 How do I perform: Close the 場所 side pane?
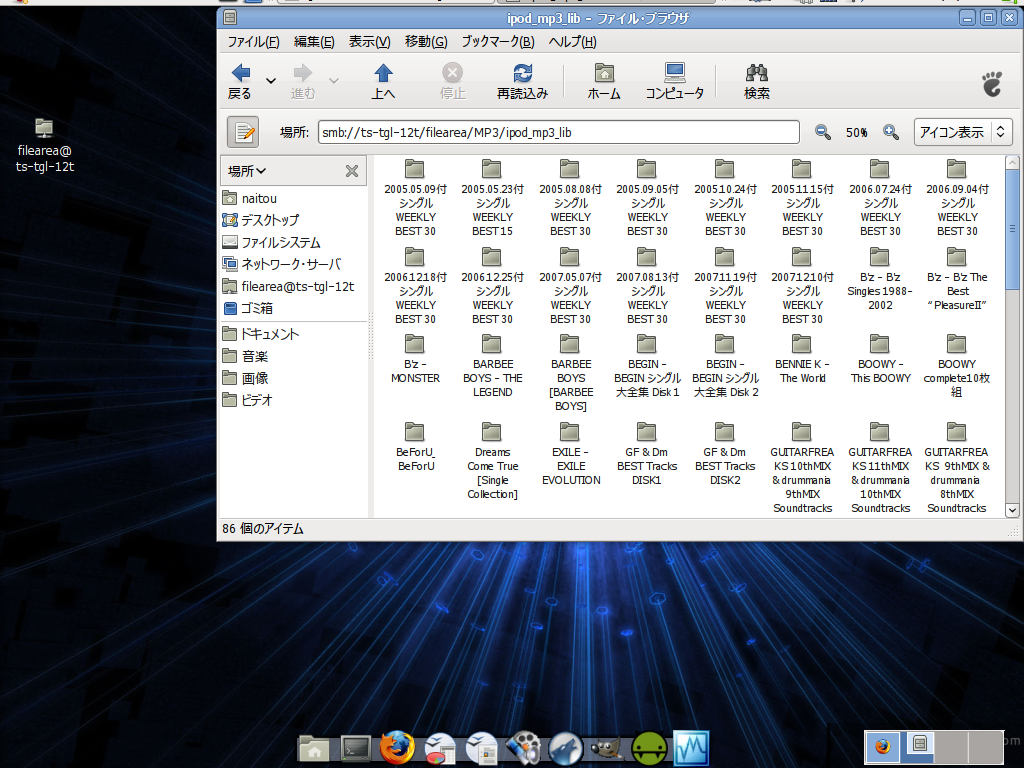(352, 171)
